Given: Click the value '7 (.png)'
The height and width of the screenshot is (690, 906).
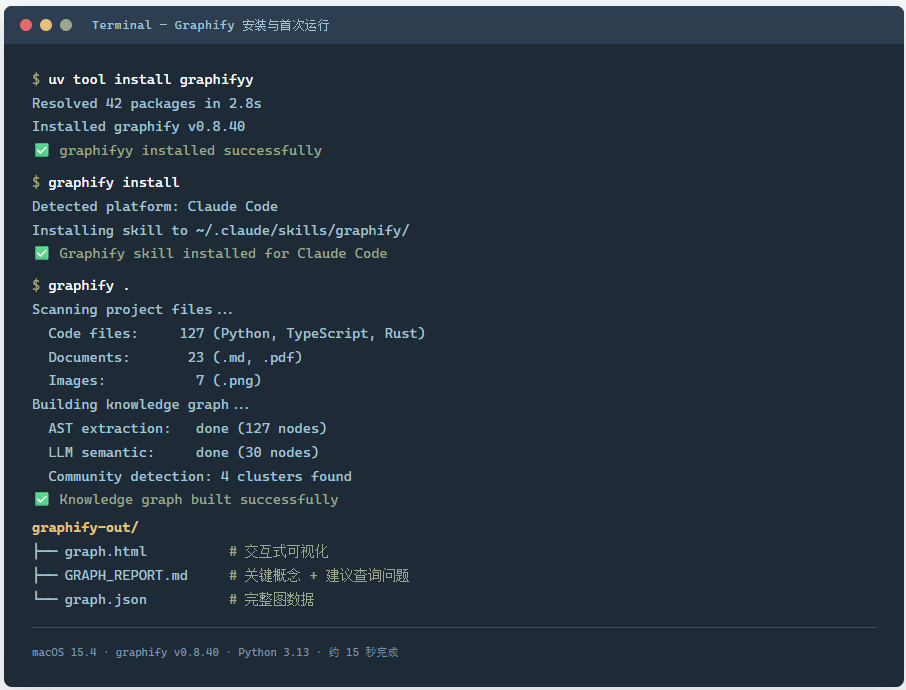Looking at the screenshot, I should click(x=229, y=381).
